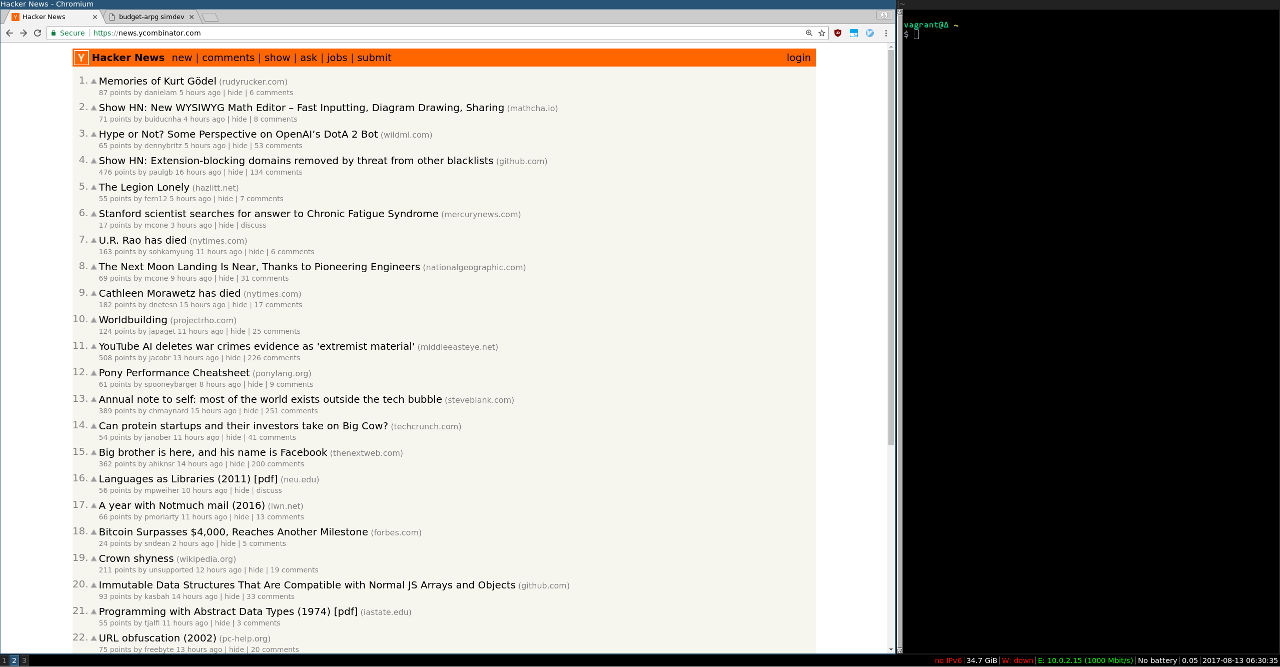This screenshot has height=667, width=1280.
Task: Upvote 'Show HN: New WYSIWYG Math Editor'
Action: [94, 108]
